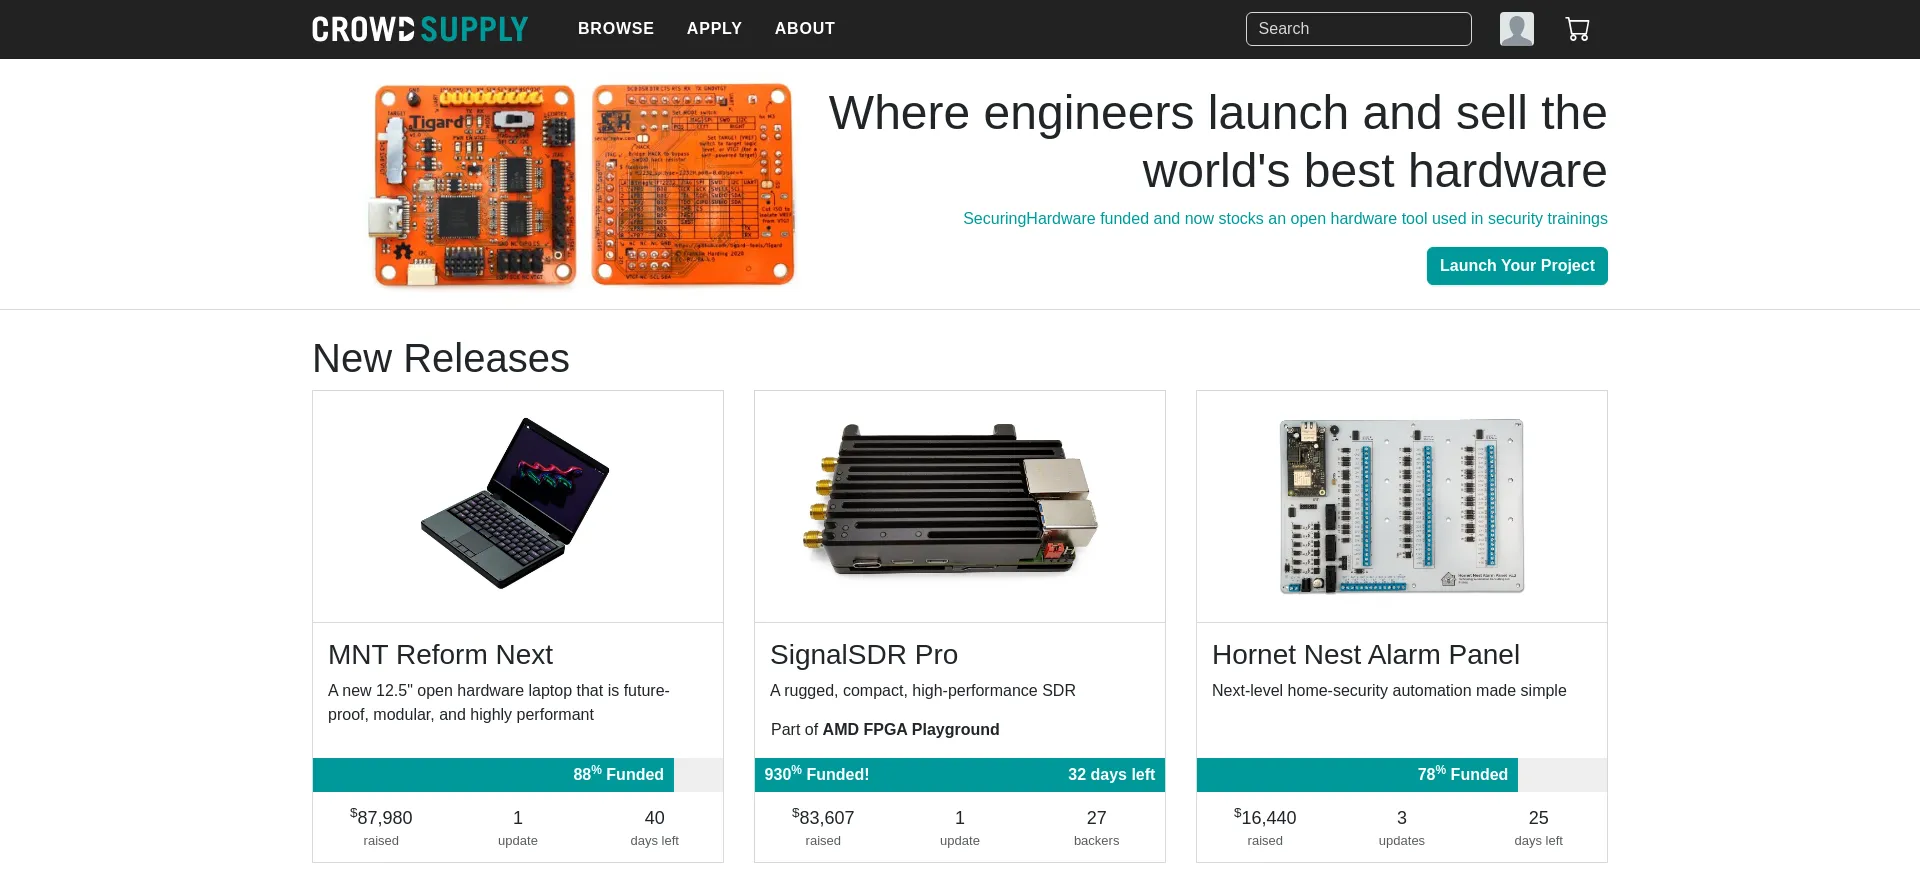Click the Hornet Nest Alarm Panel title

1365,655
